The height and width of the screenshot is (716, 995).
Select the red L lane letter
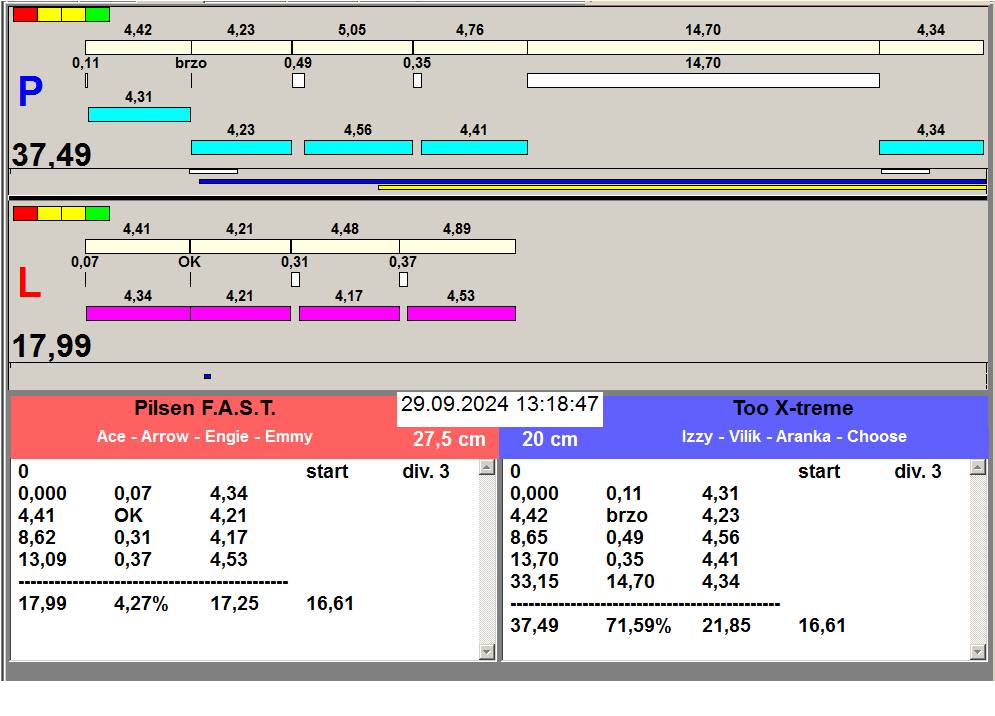29,282
